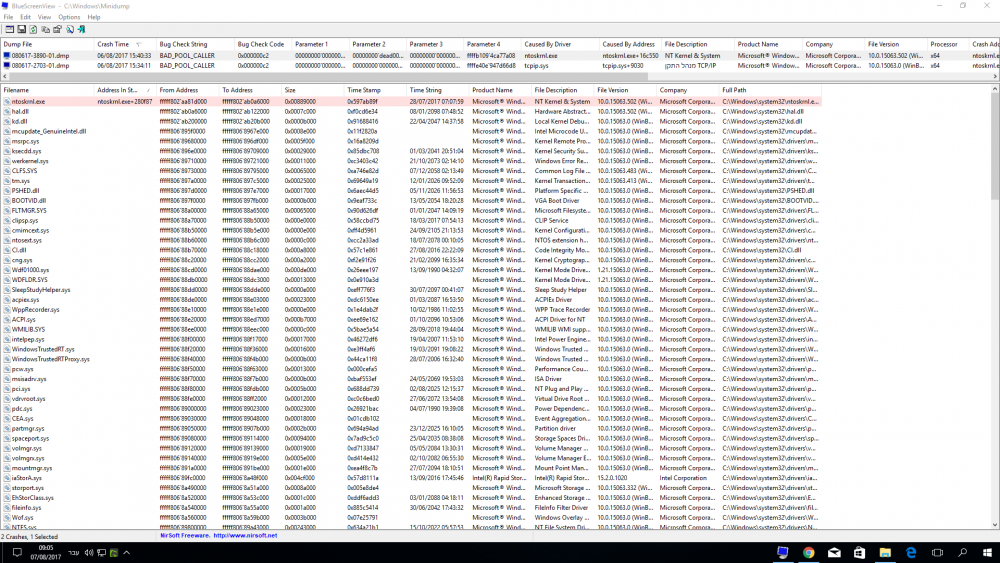Launch Microsoft Edge from the taskbar

(x=911, y=553)
